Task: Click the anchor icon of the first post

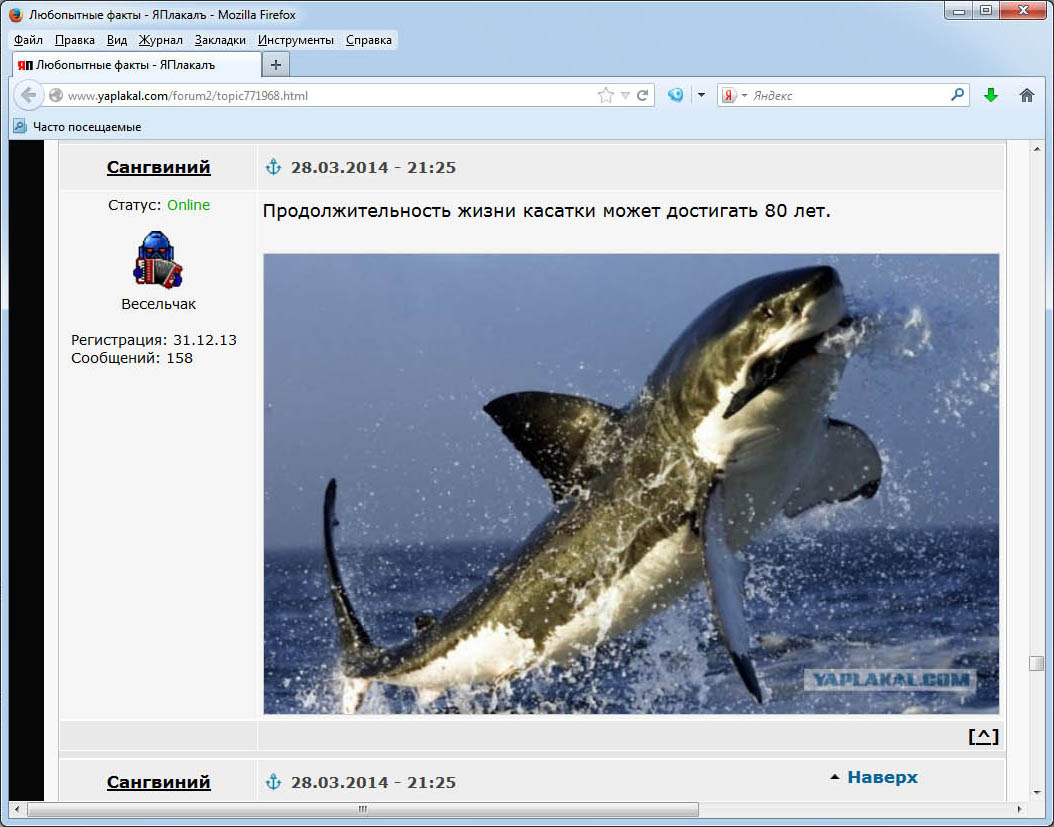Action: tap(273, 167)
